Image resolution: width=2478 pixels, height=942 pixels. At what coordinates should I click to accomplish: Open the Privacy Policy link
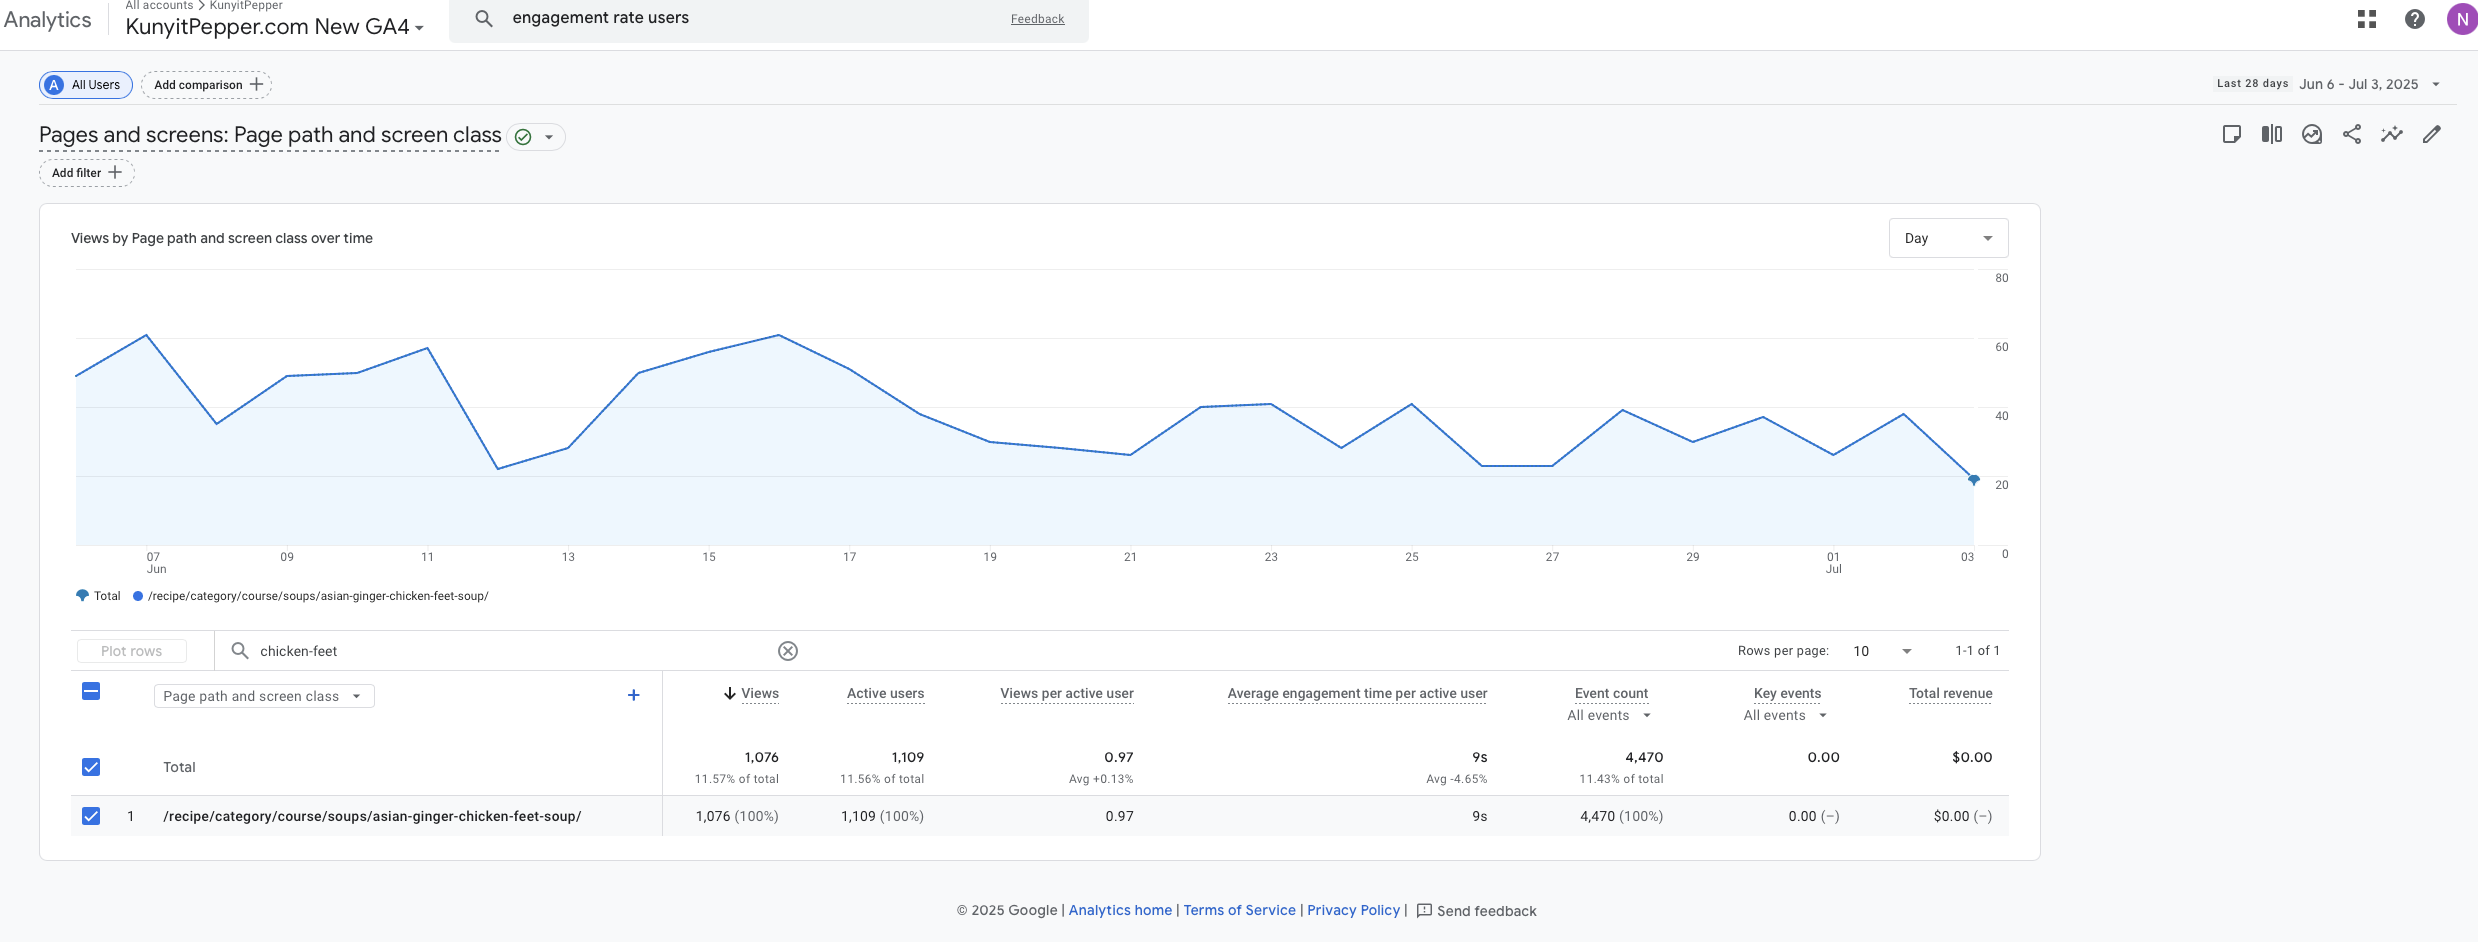click(1353, 910)
